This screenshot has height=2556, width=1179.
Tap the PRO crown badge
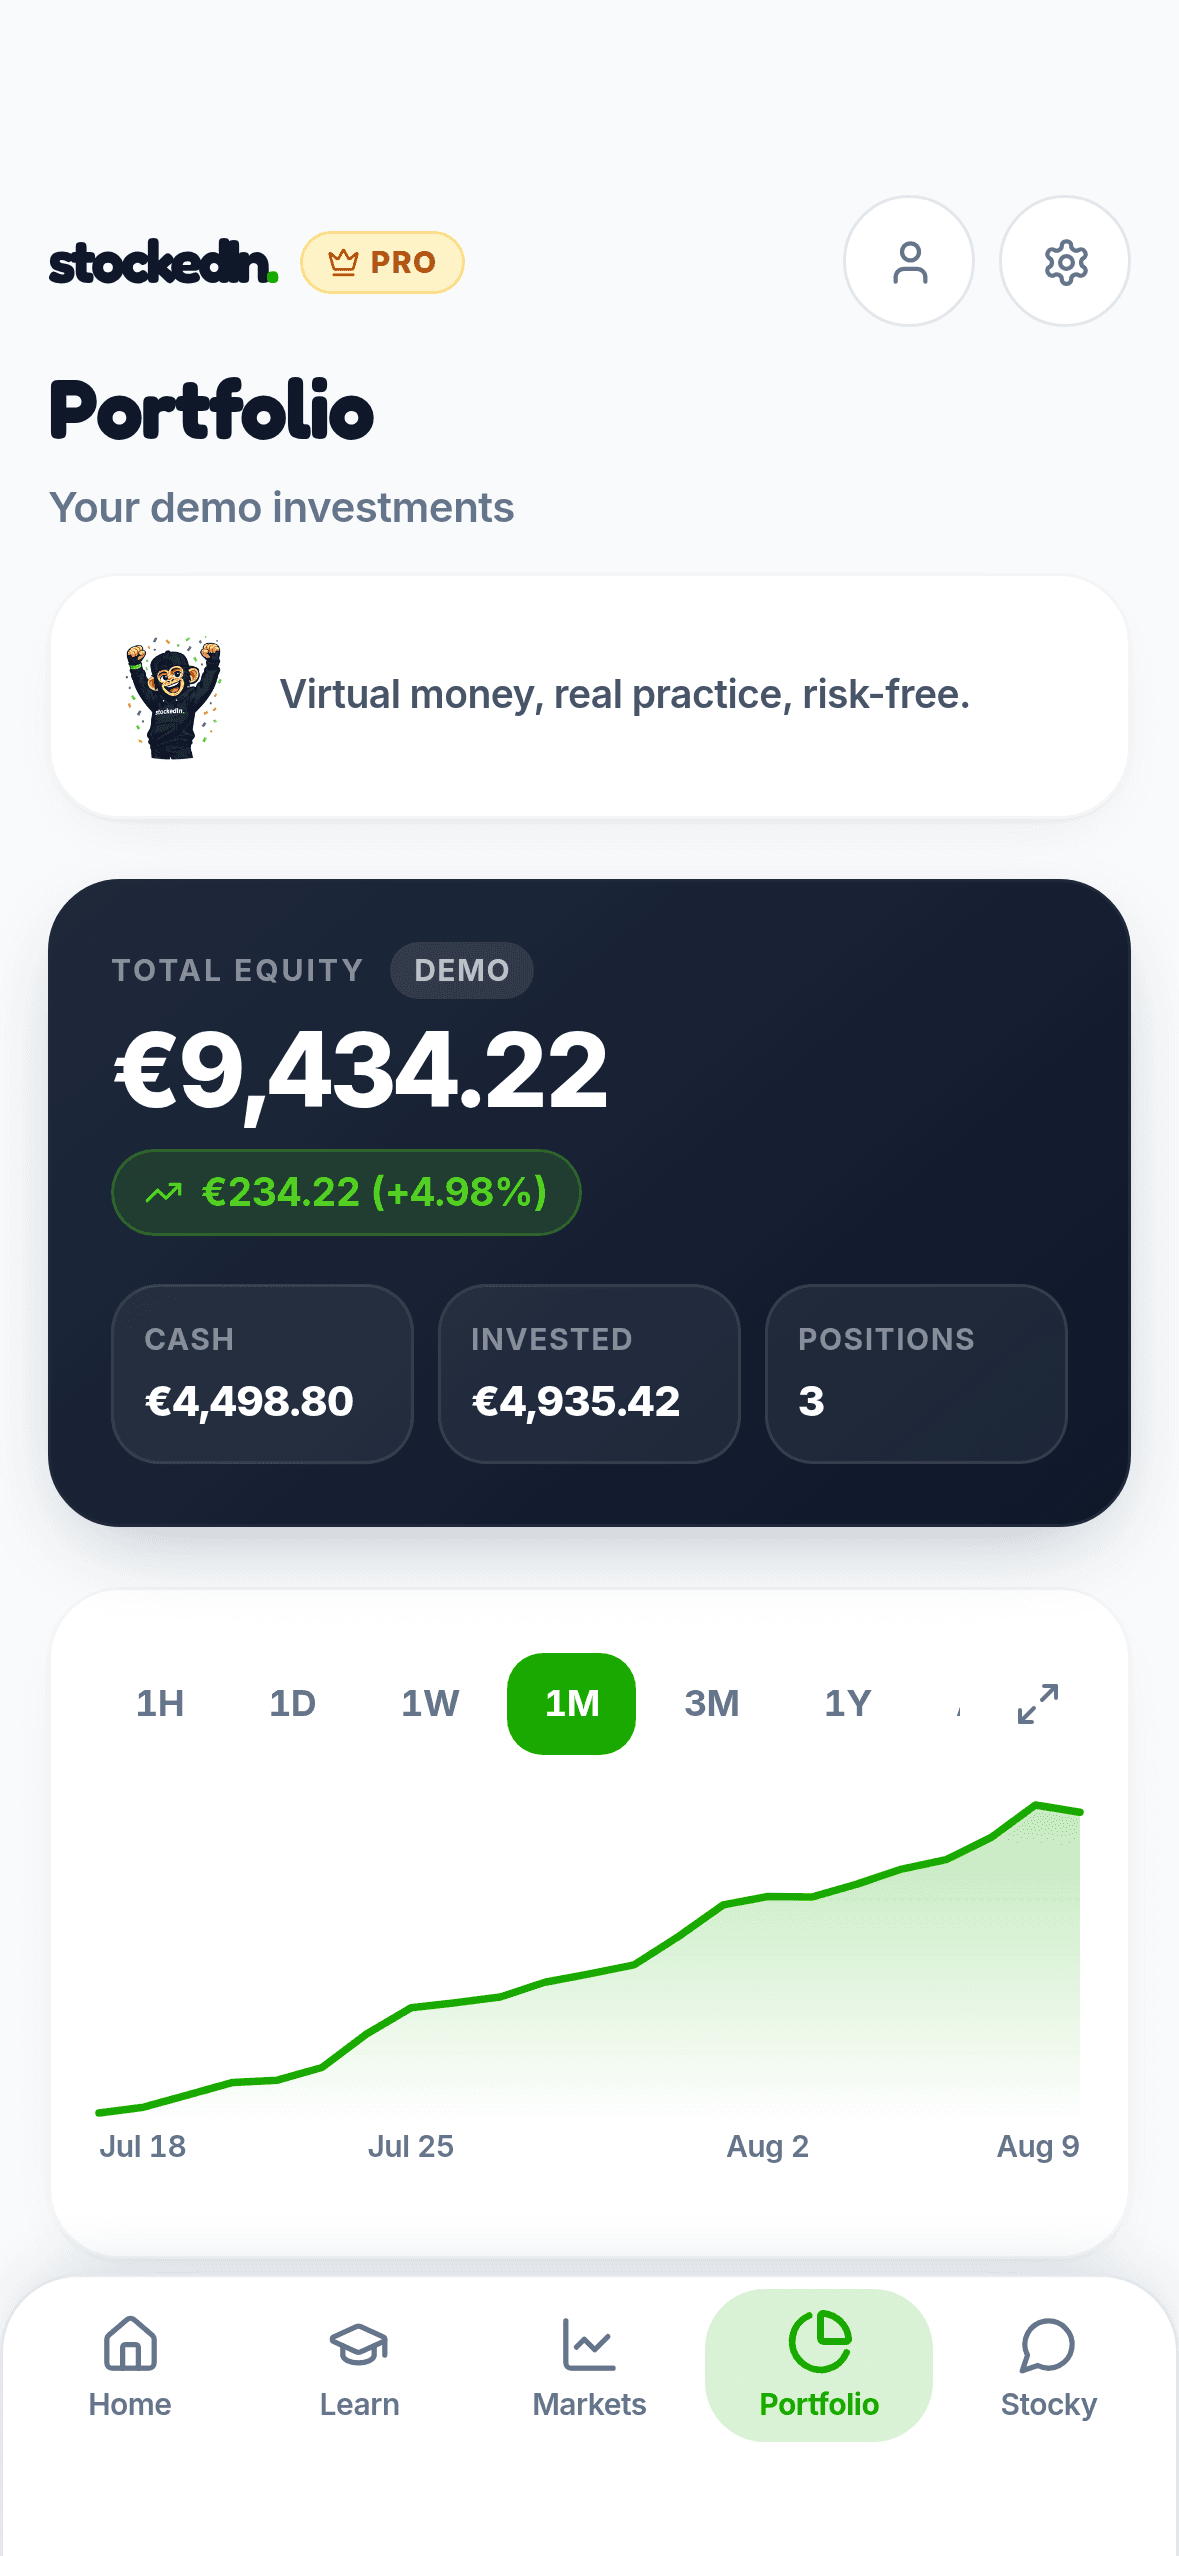[382, 262]
